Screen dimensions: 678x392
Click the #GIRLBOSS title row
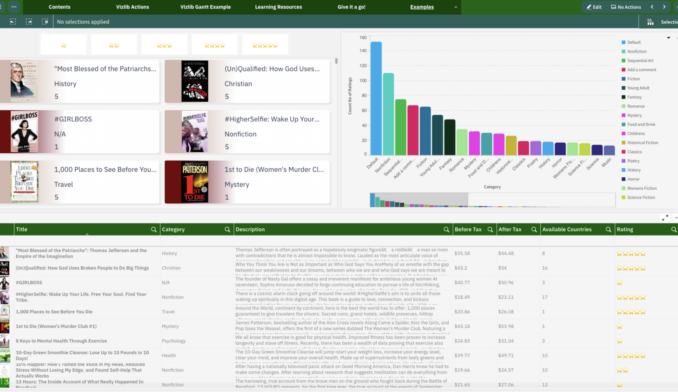click(x=29, y=283)
